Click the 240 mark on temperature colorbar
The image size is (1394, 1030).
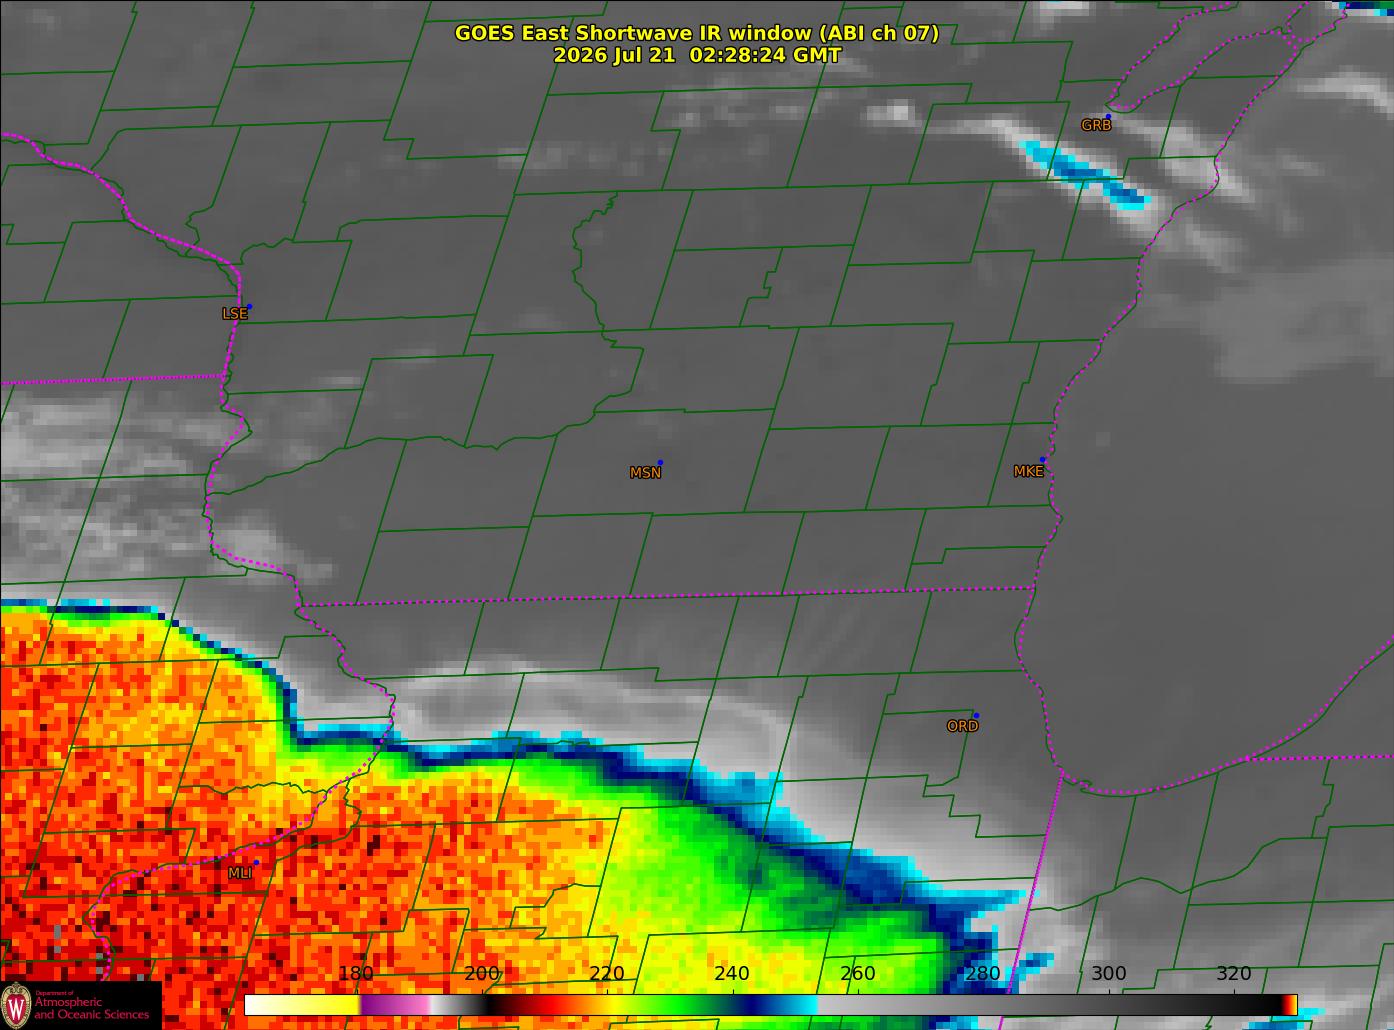(732, 974)
